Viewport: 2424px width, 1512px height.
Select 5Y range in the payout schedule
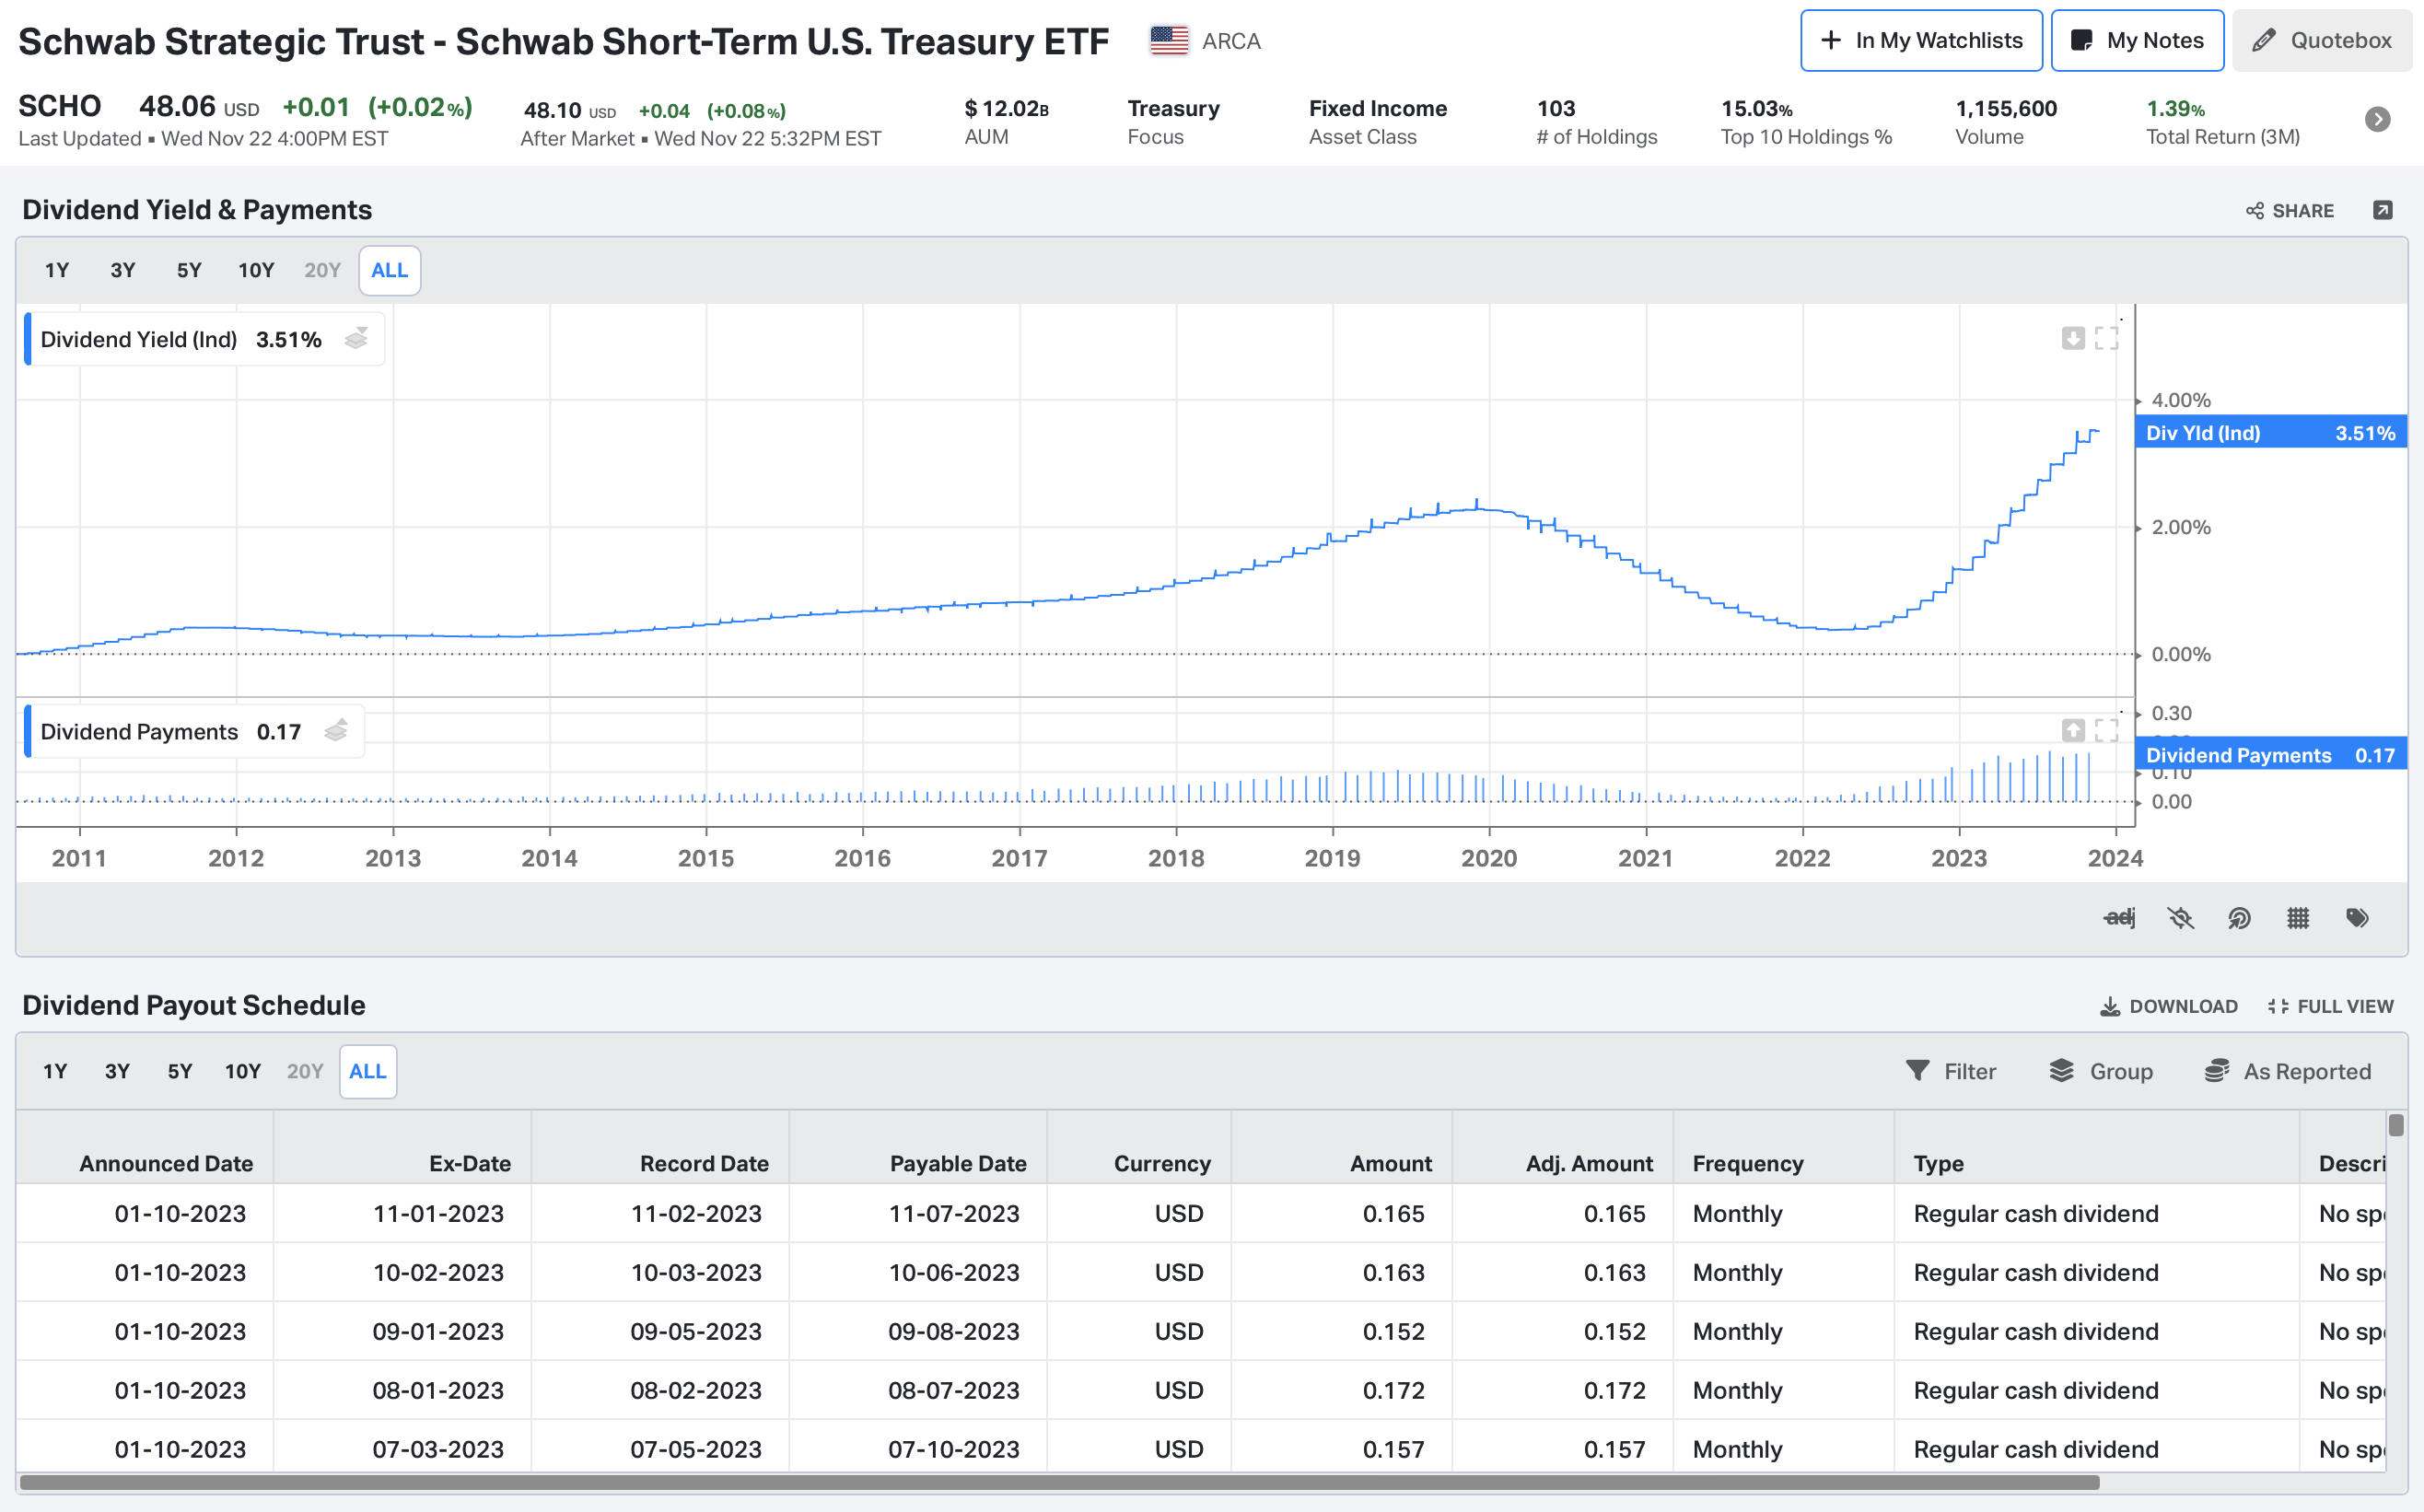click(x=180, y=1071)
